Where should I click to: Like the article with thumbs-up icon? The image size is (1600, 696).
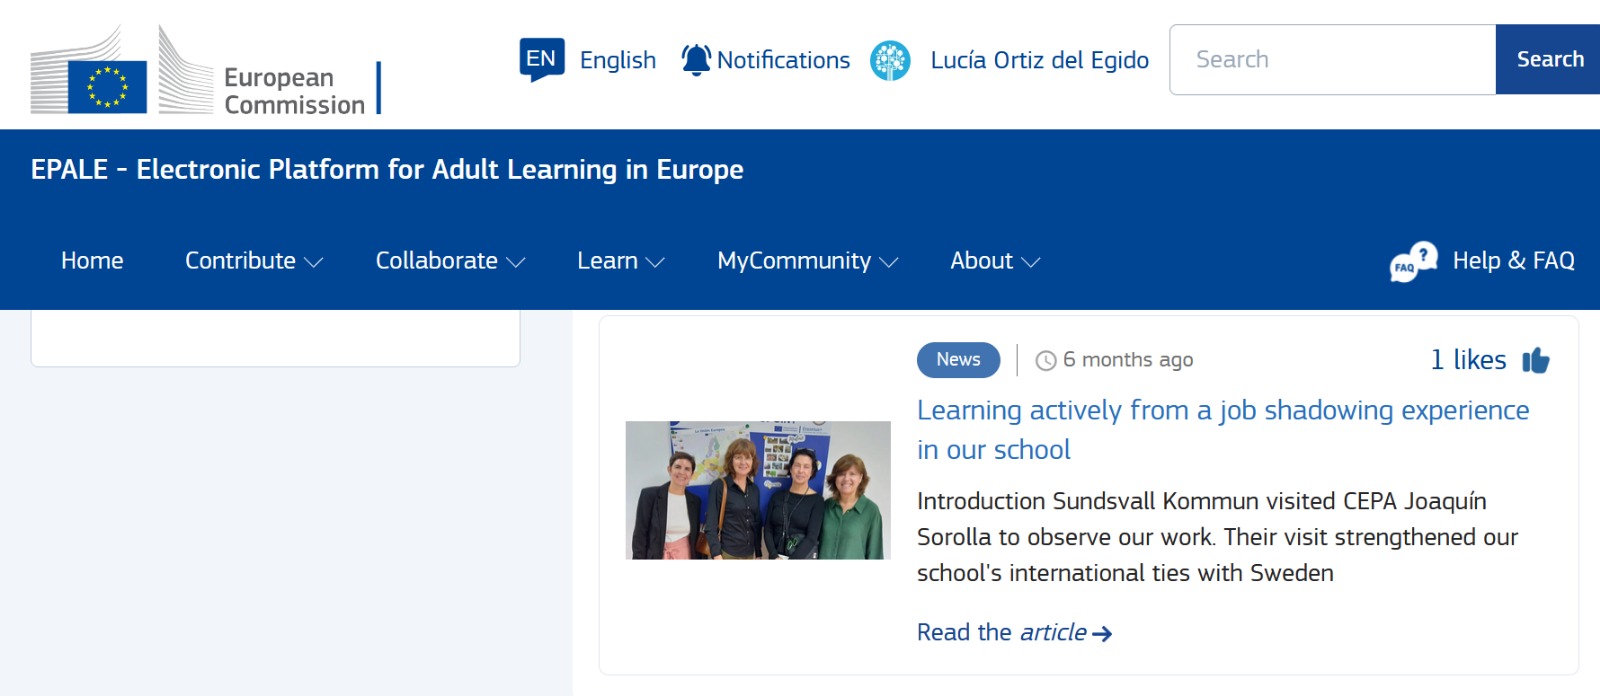1535,360
